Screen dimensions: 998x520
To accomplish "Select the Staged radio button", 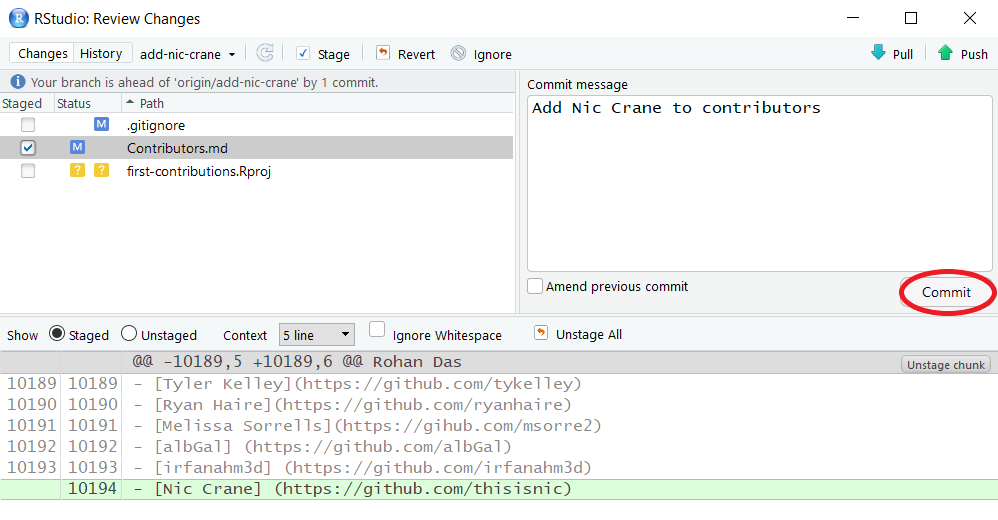I will click(57, 334).
